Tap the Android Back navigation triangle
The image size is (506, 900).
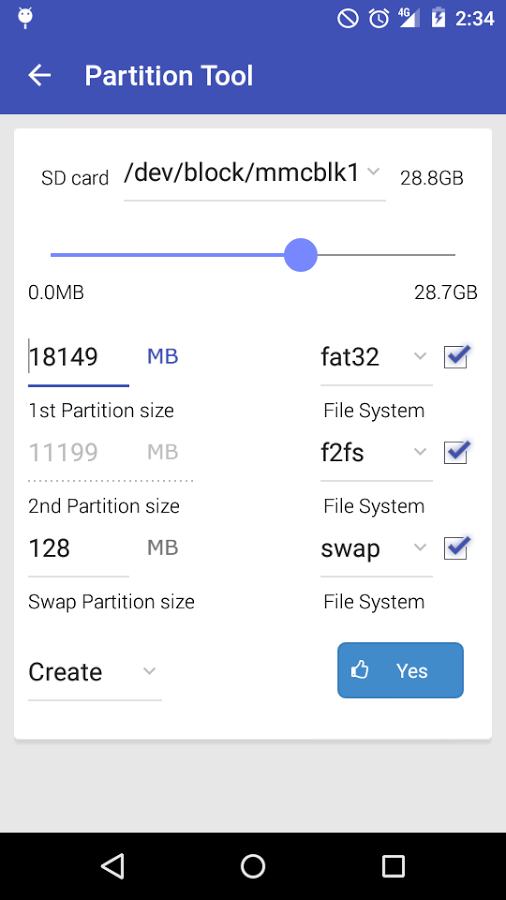112,866
